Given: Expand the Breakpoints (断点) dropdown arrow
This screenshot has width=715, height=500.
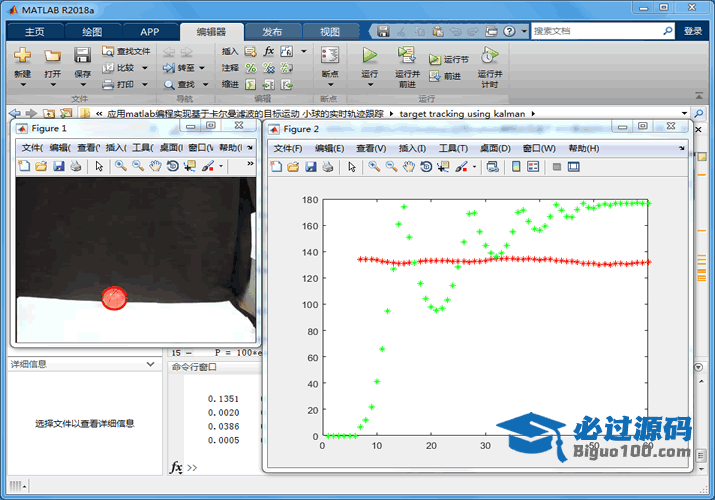Looking at the screenshot, I should [331, 85].
